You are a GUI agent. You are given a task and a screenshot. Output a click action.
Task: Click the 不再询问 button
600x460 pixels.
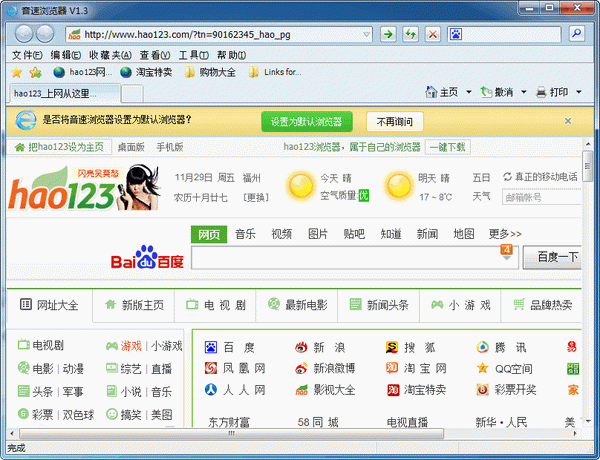pyautogui.click(x=395, y=122)
